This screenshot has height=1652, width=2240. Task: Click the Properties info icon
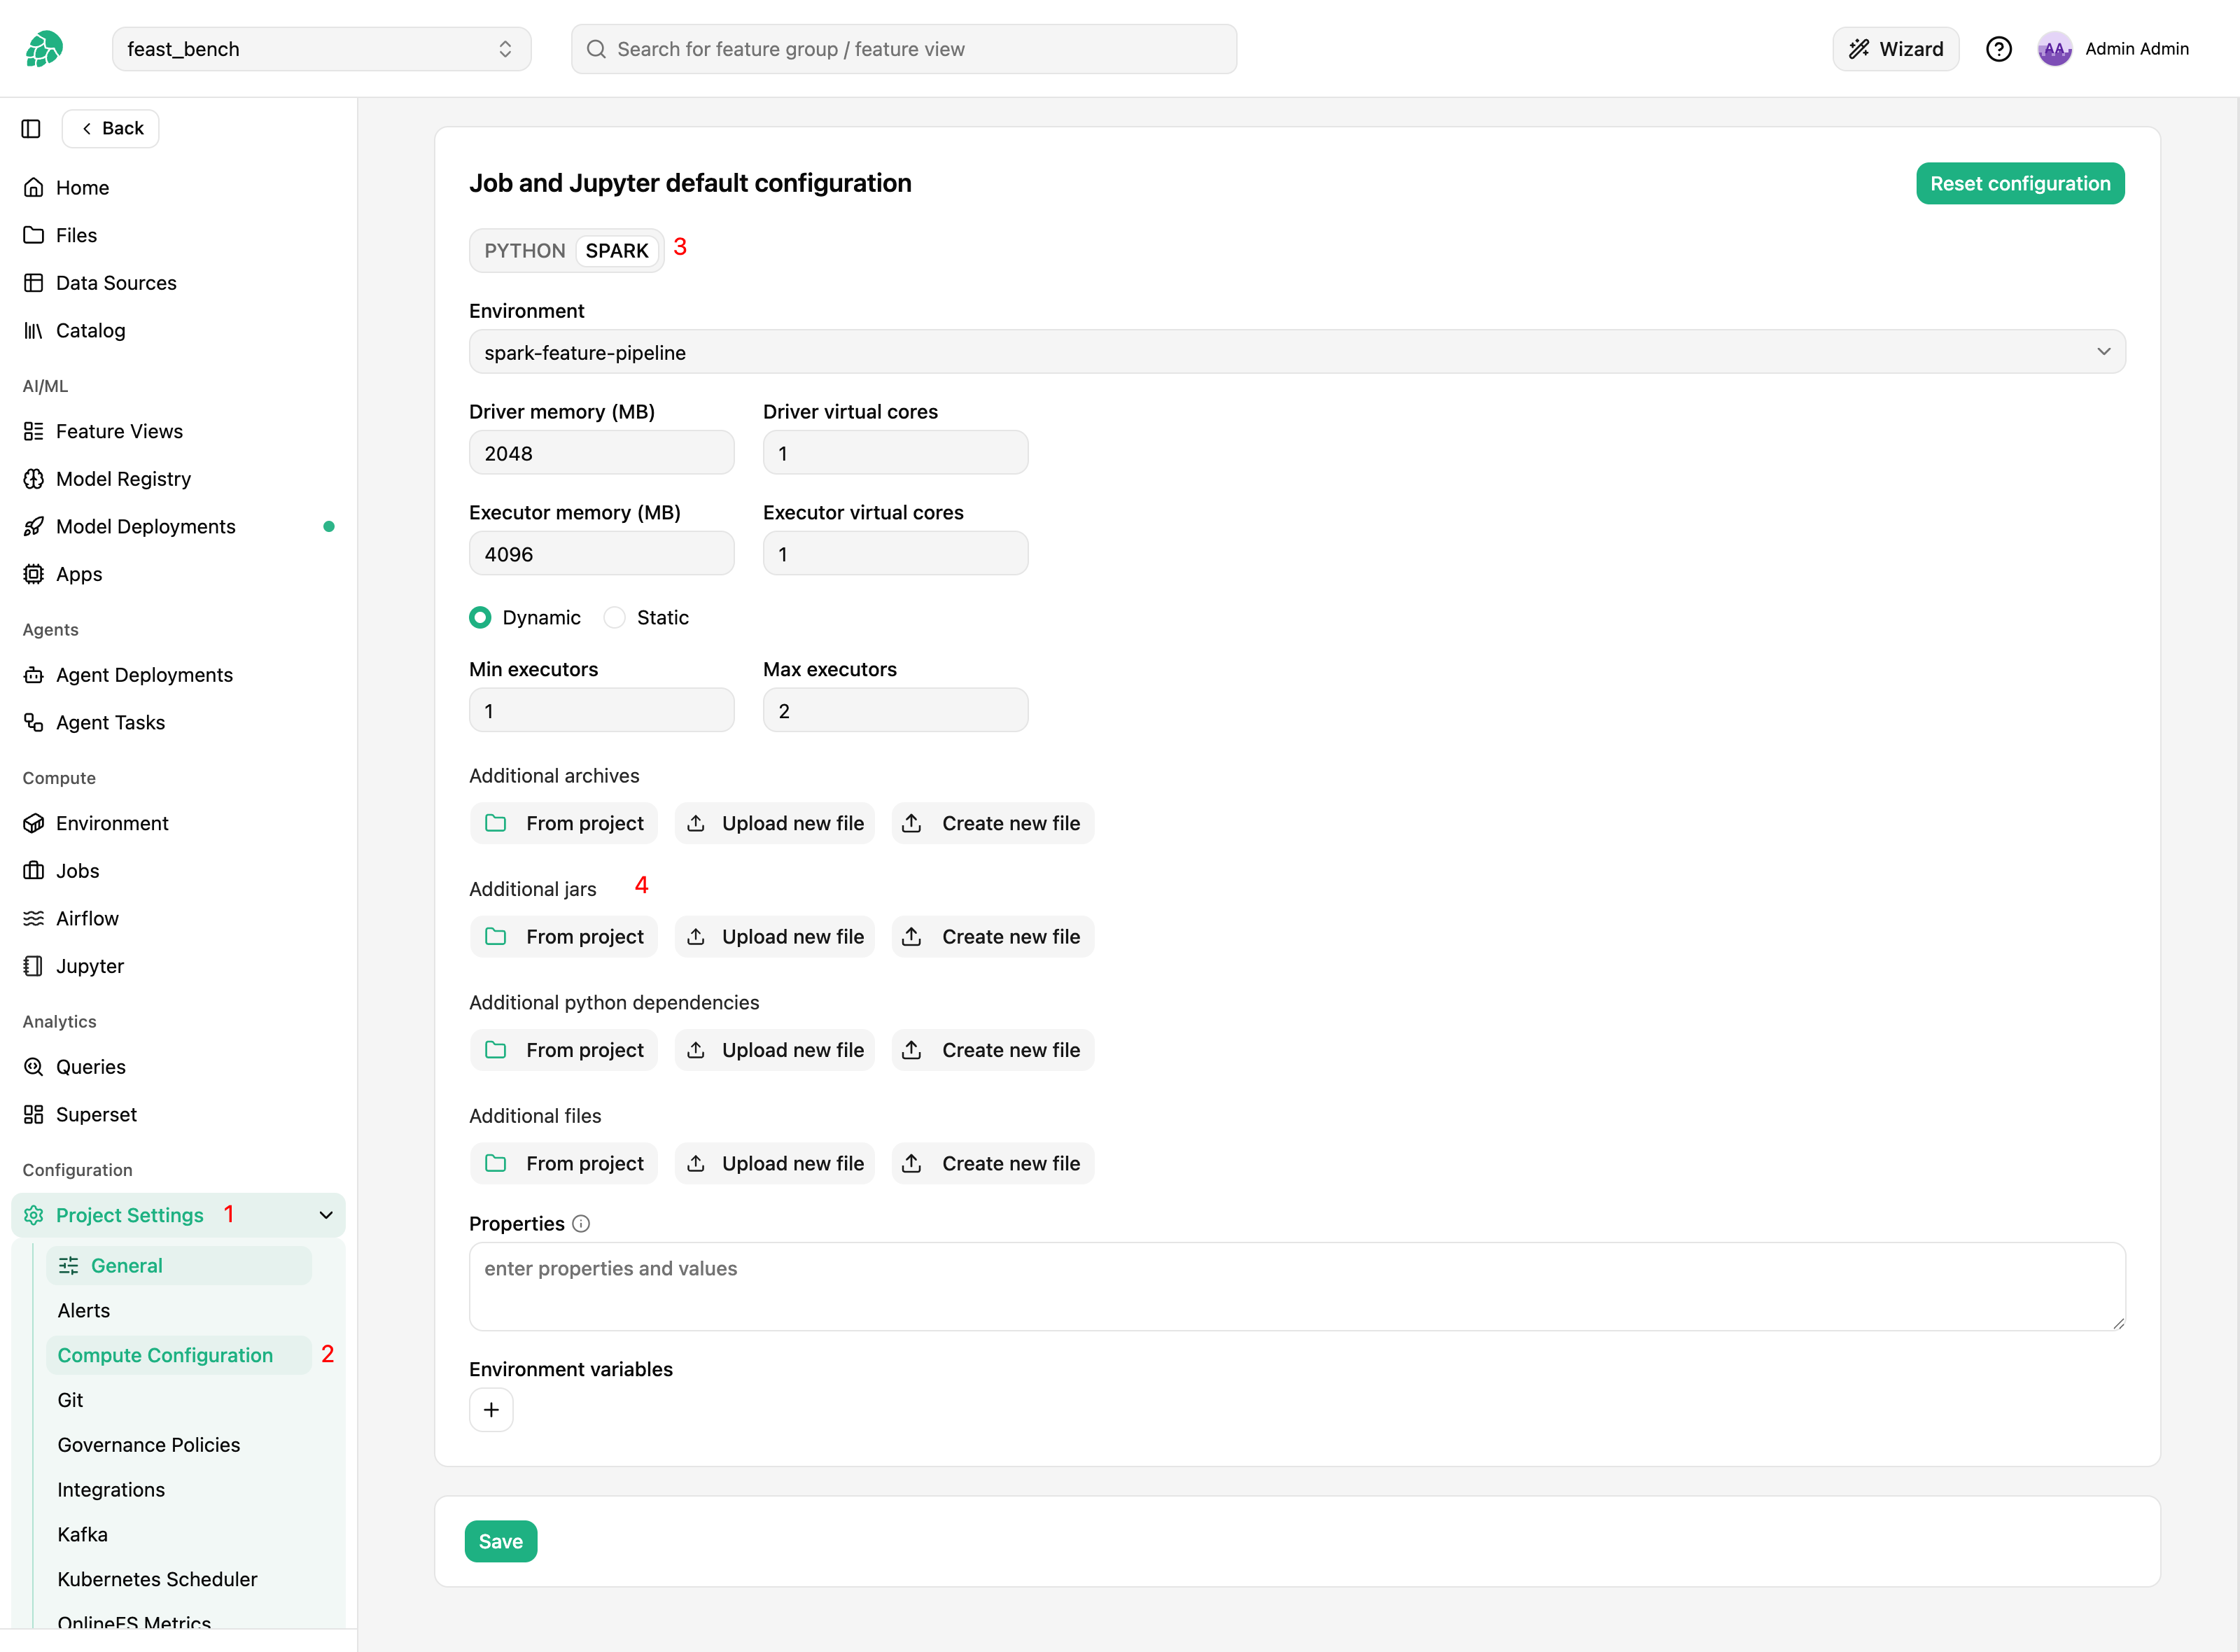pyautogui.click(x=581, y=1223)
